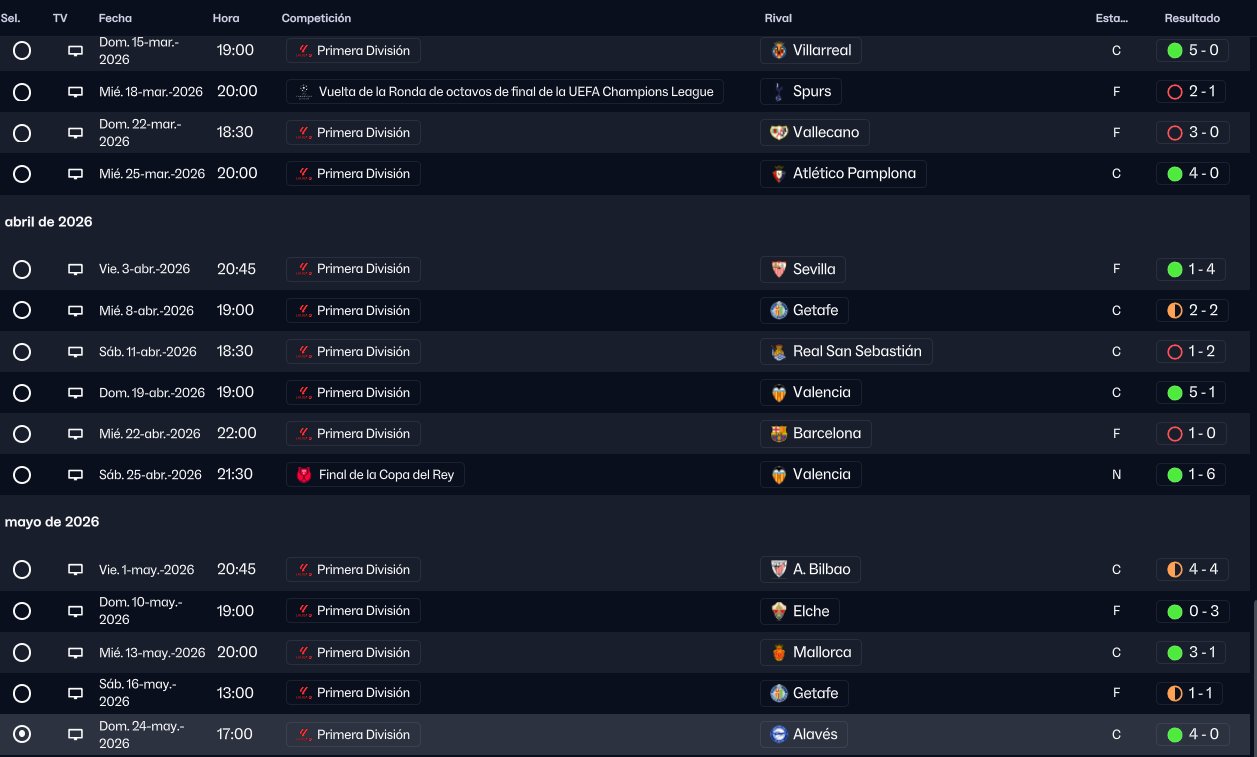Select the radio button for the Alavés match
This screenshot has height=757, width=1257.
tap(22, 734)
